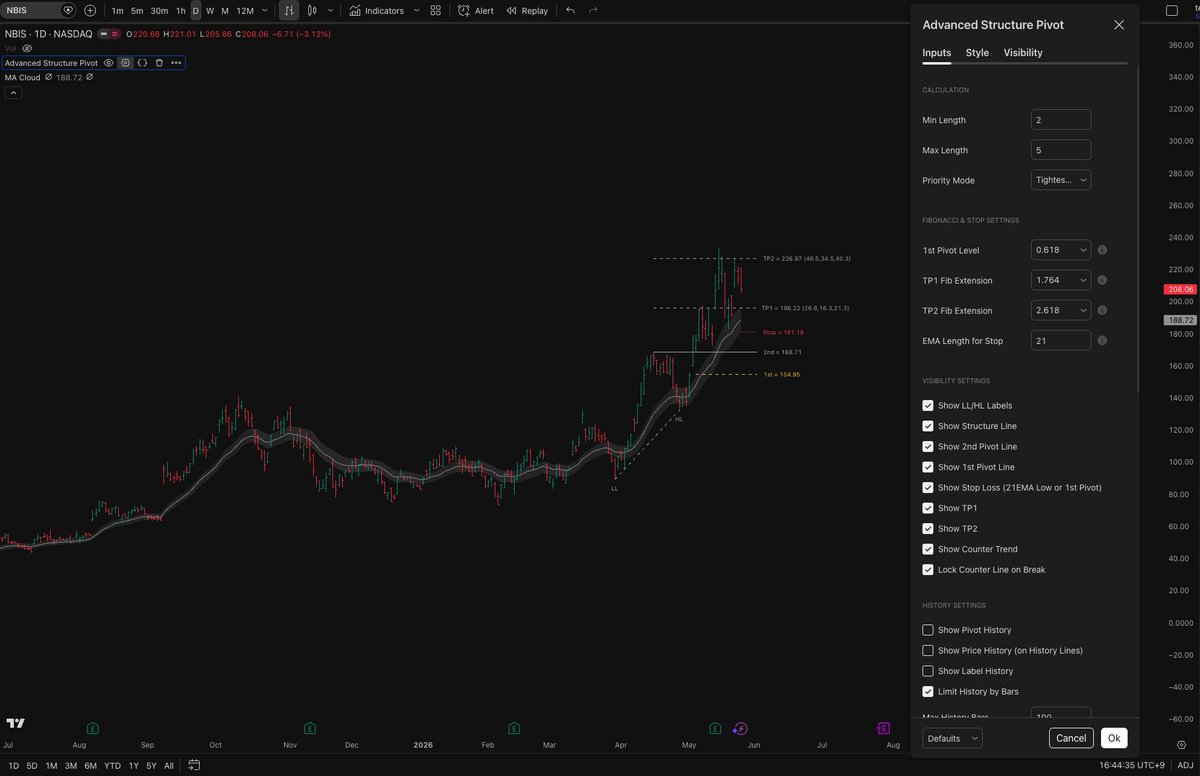Switch to the Style tab
Screen dimensions: 1200x776
pos(977,53)
